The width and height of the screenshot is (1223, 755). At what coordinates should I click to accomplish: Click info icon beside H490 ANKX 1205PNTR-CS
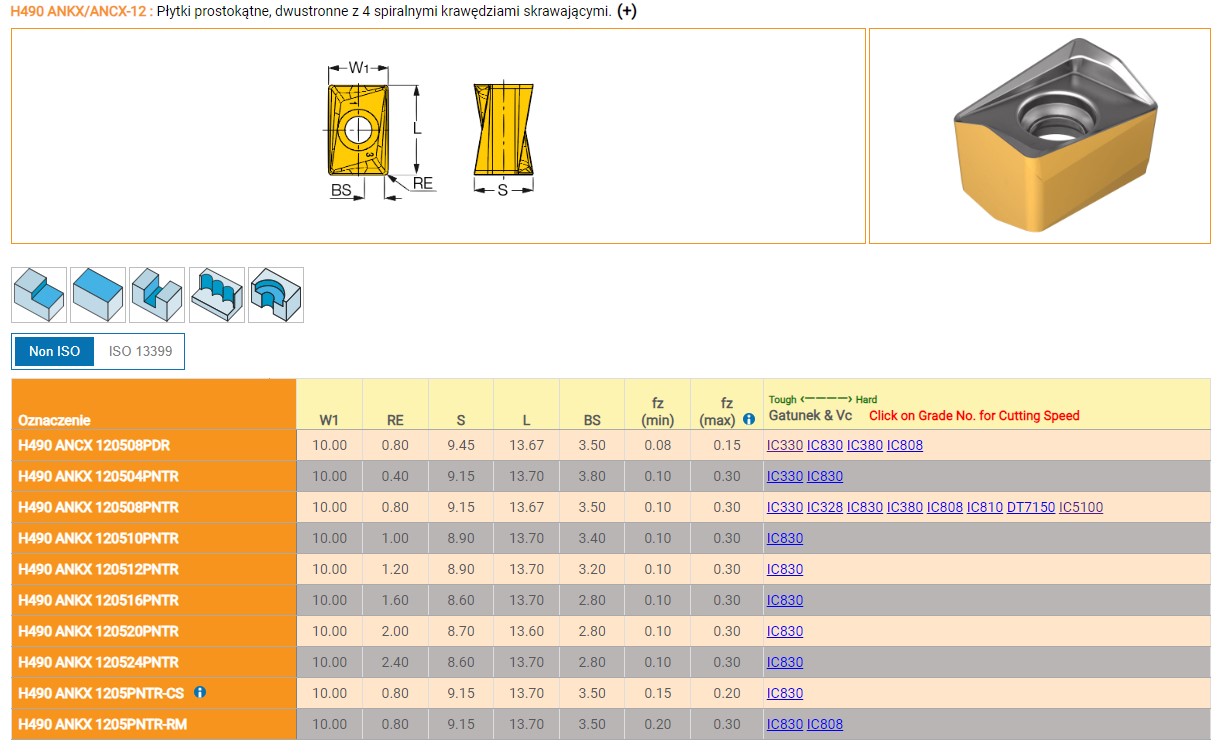pyautogui.click(x=200, y=692)
